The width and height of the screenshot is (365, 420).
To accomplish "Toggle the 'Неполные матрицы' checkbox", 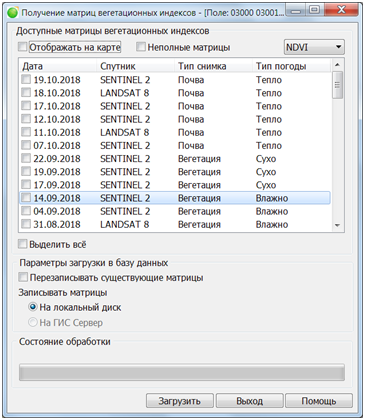I will point(141,47).
